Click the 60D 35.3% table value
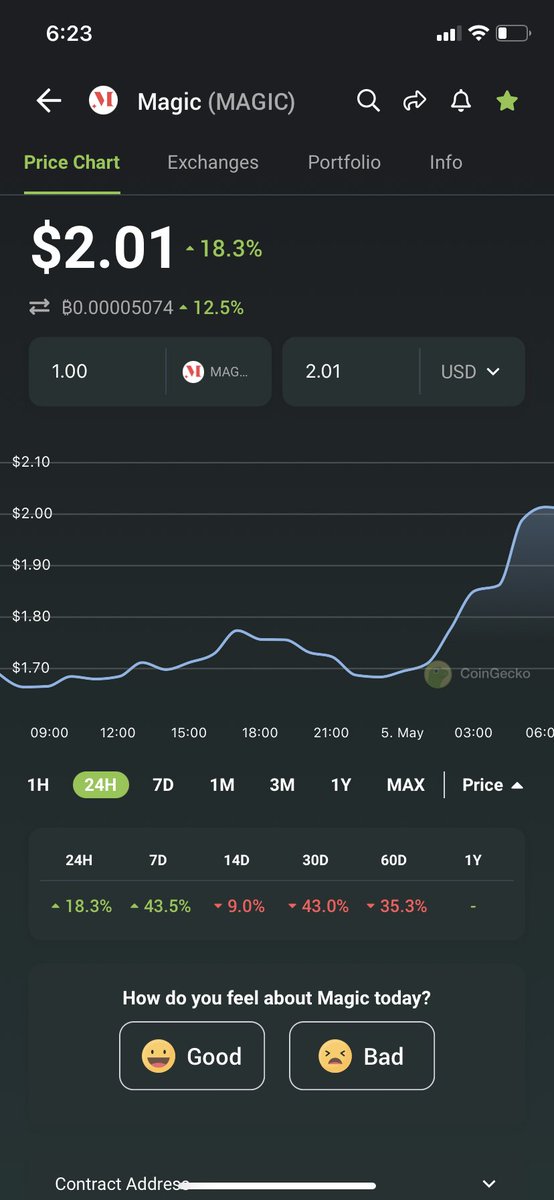 point(397,906)
